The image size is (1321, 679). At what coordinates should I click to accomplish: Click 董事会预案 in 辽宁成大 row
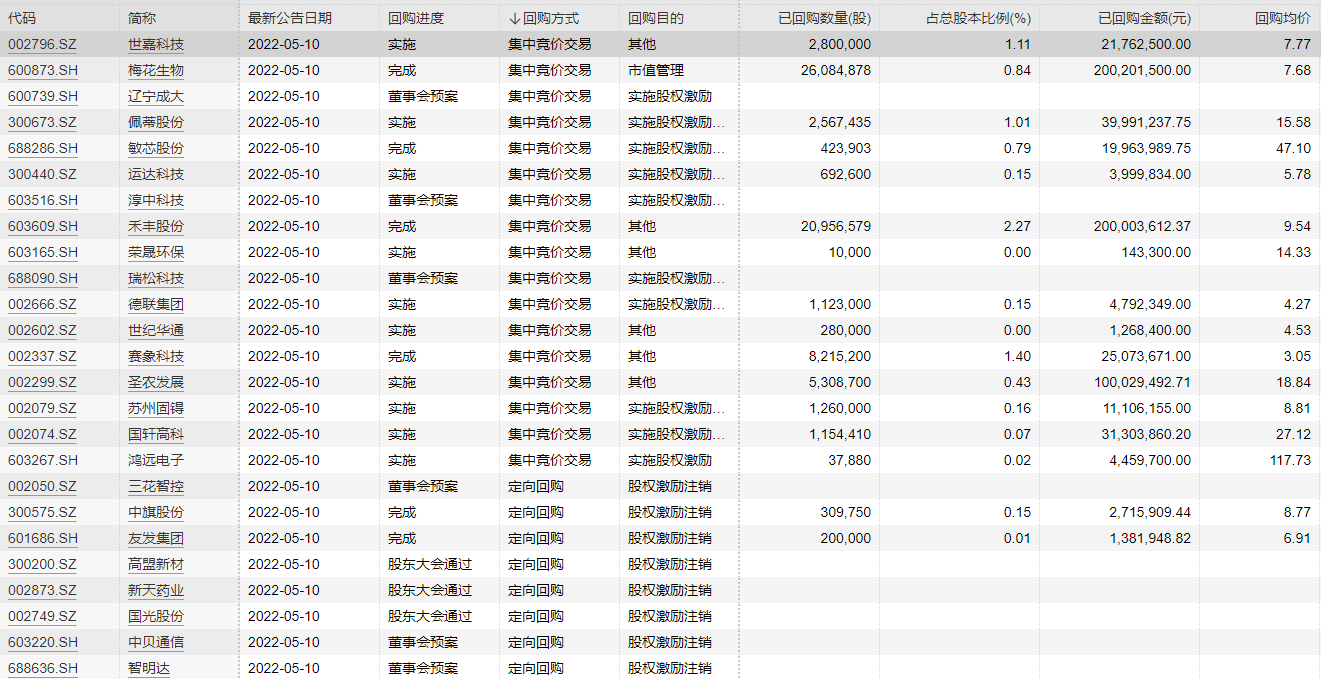(x=423, y=96)
